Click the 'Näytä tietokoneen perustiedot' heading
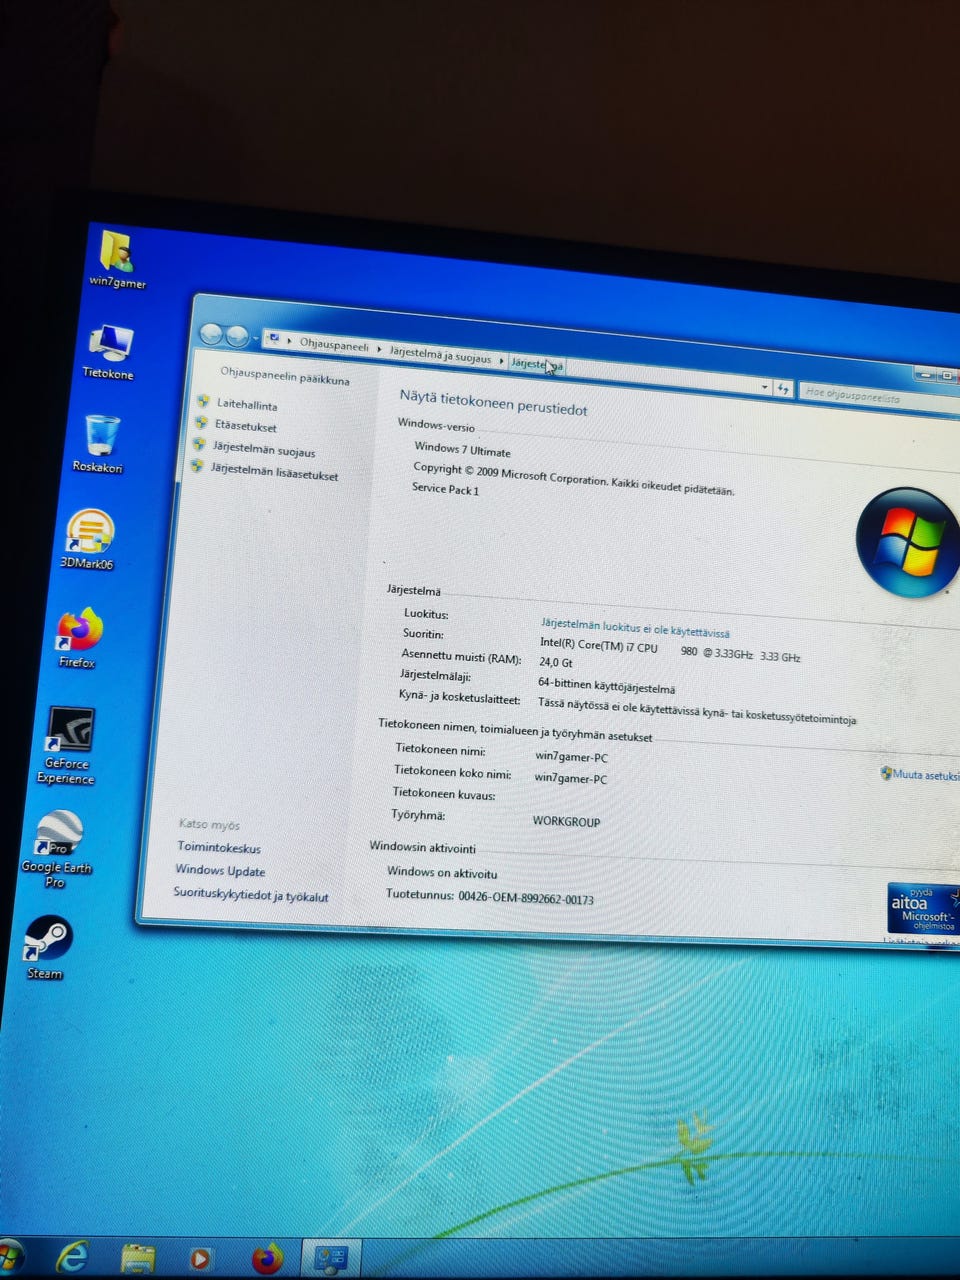This screenshot has height=1280, width=960. 493,402
